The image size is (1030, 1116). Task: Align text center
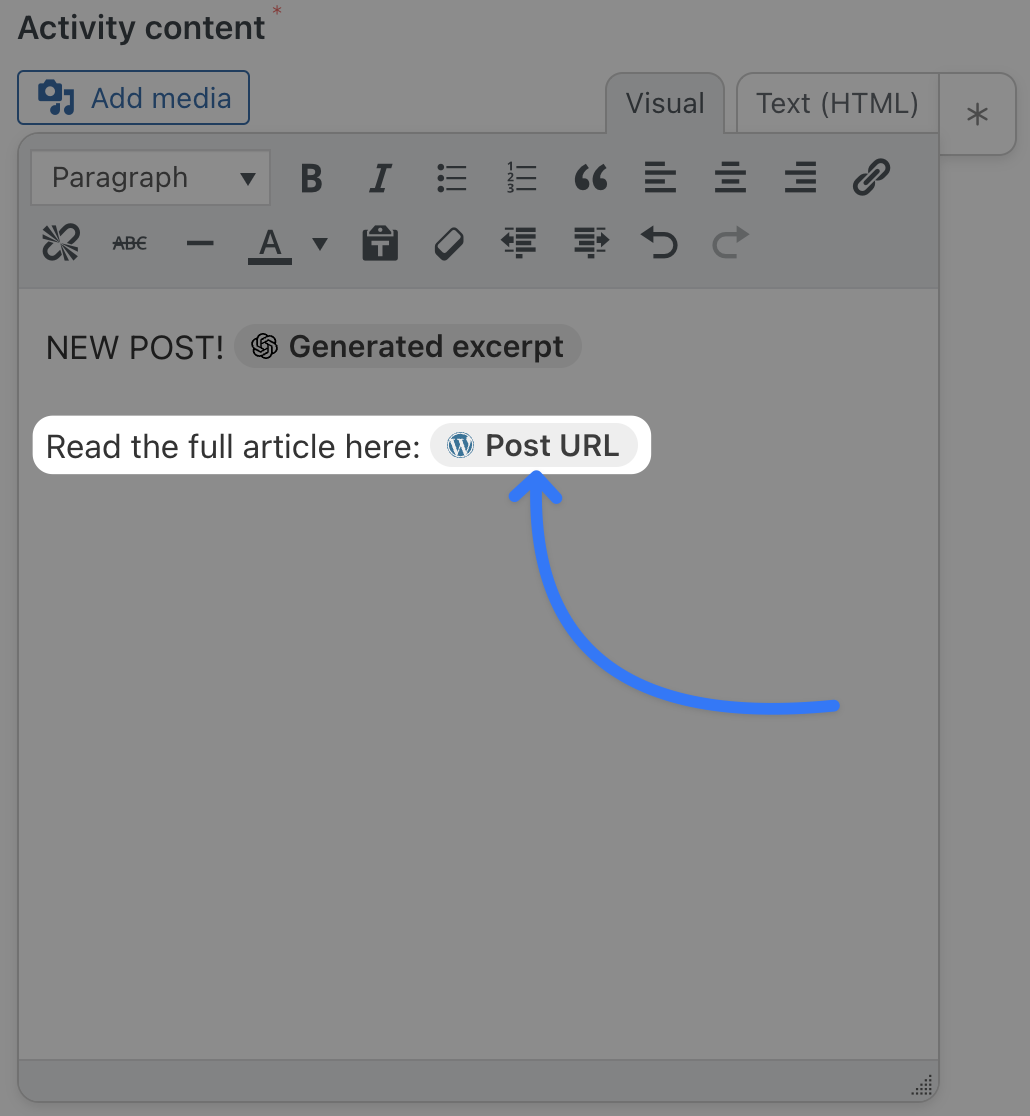(x=730, y=178)
